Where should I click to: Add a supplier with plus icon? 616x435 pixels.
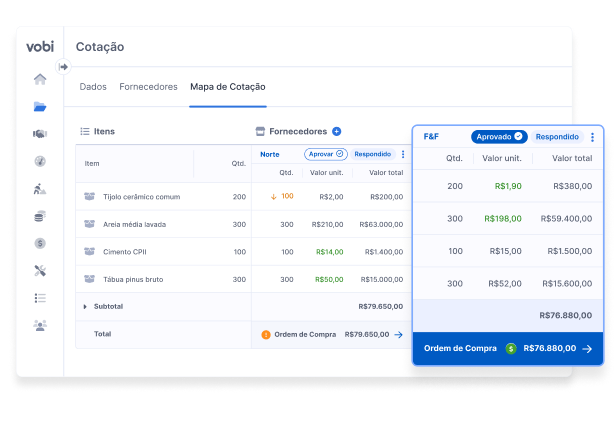tap(337, 131)
